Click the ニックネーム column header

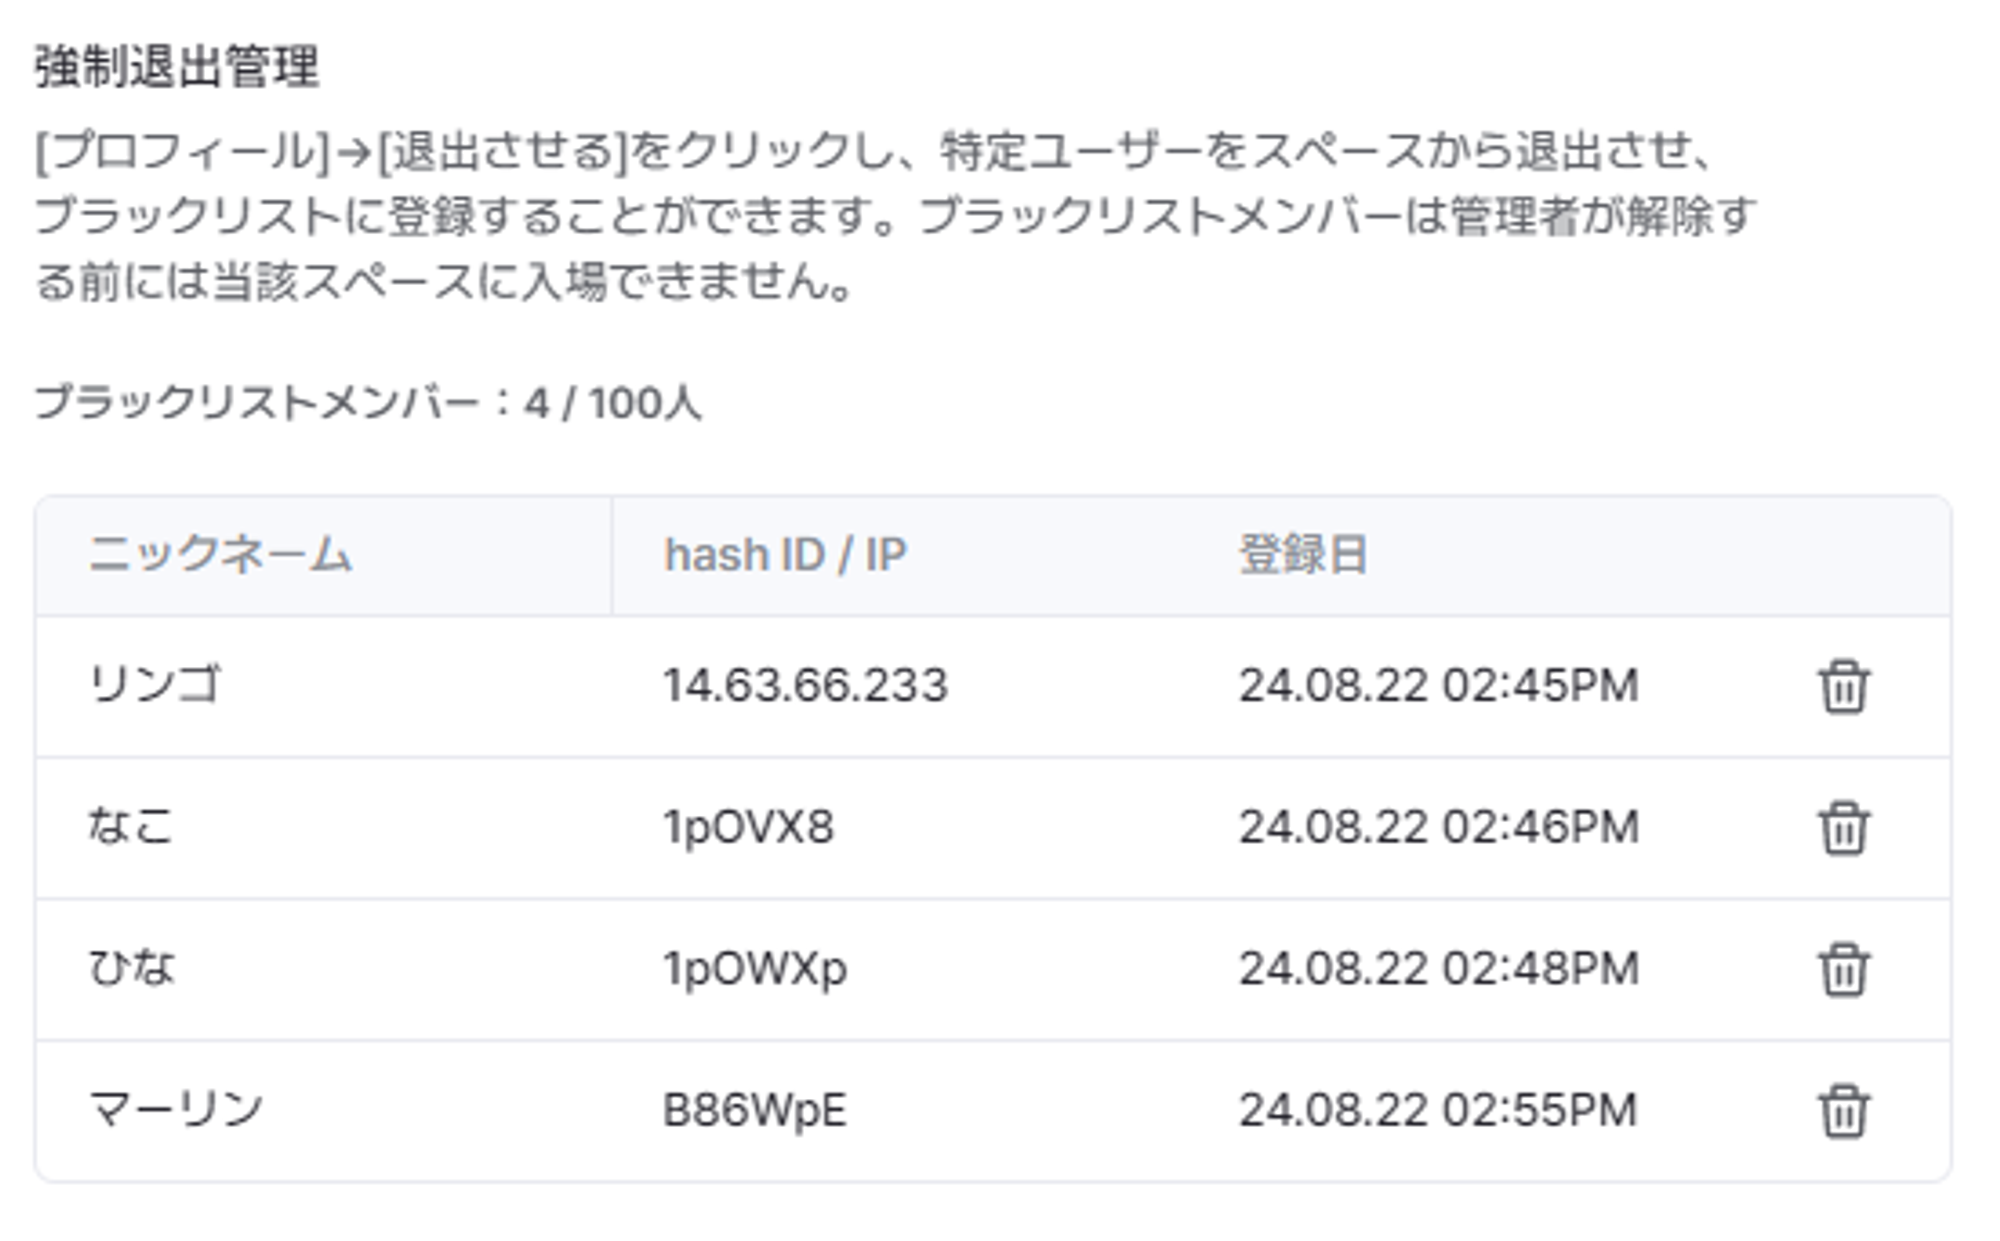220,555
